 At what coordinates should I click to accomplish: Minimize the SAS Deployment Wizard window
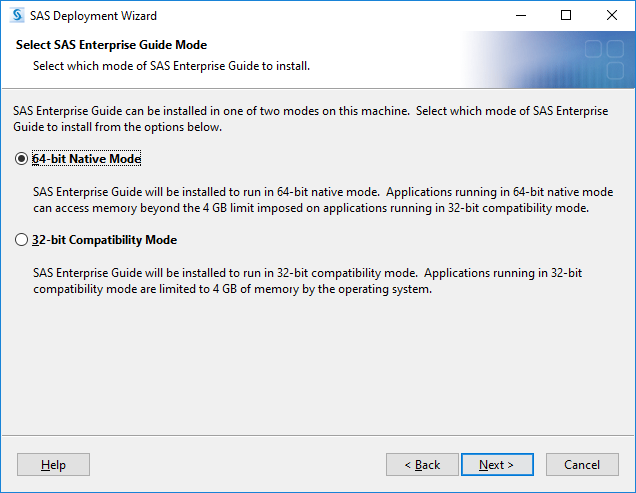[x=521, y=15]
